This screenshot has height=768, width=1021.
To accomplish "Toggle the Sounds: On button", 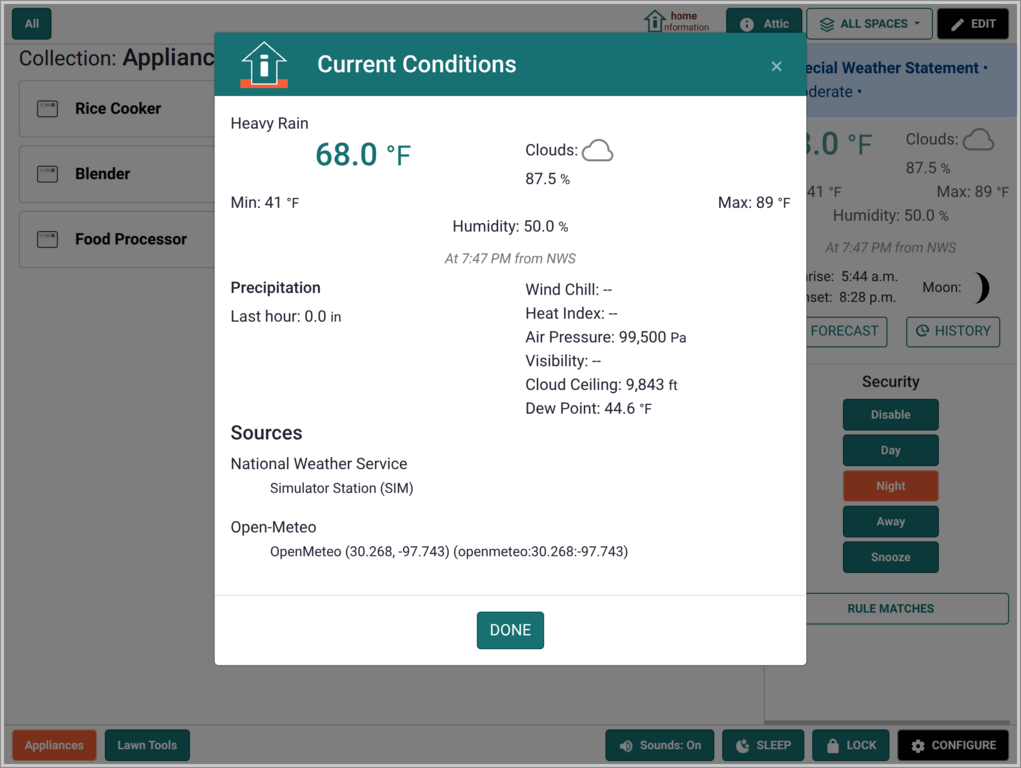I will point(660,745).
